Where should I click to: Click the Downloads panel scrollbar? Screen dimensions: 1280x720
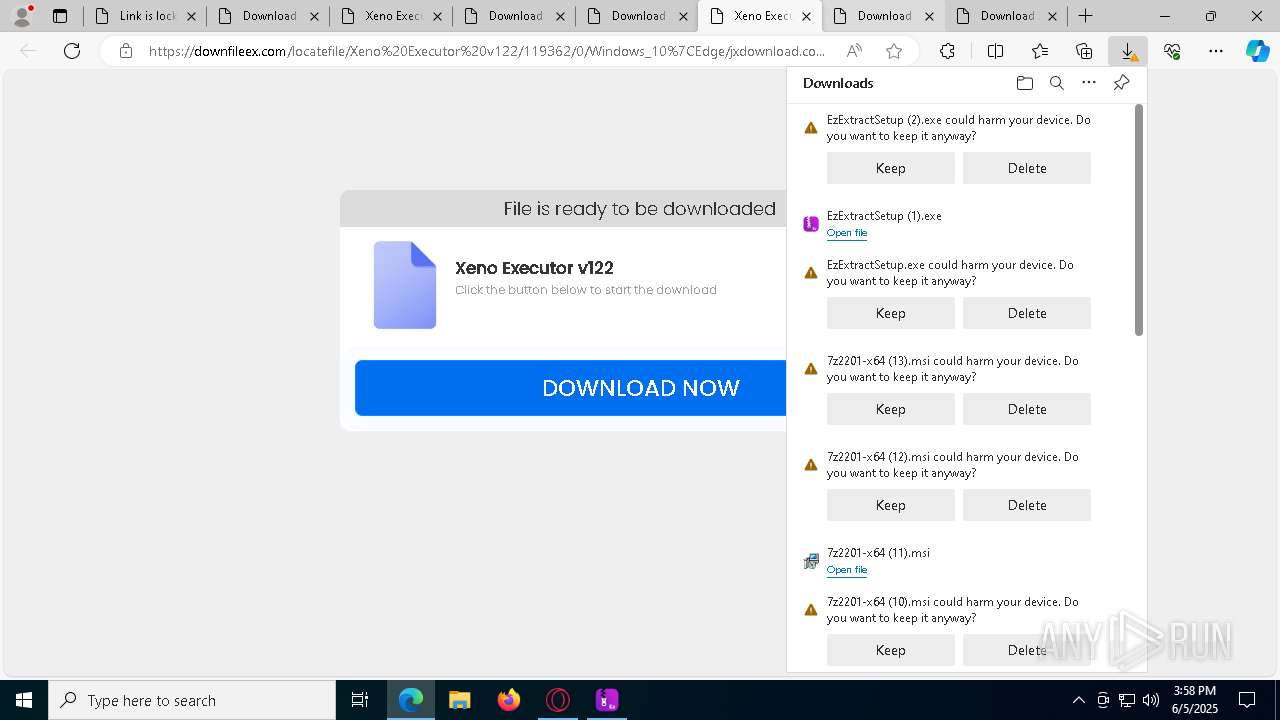(1139, 220)
